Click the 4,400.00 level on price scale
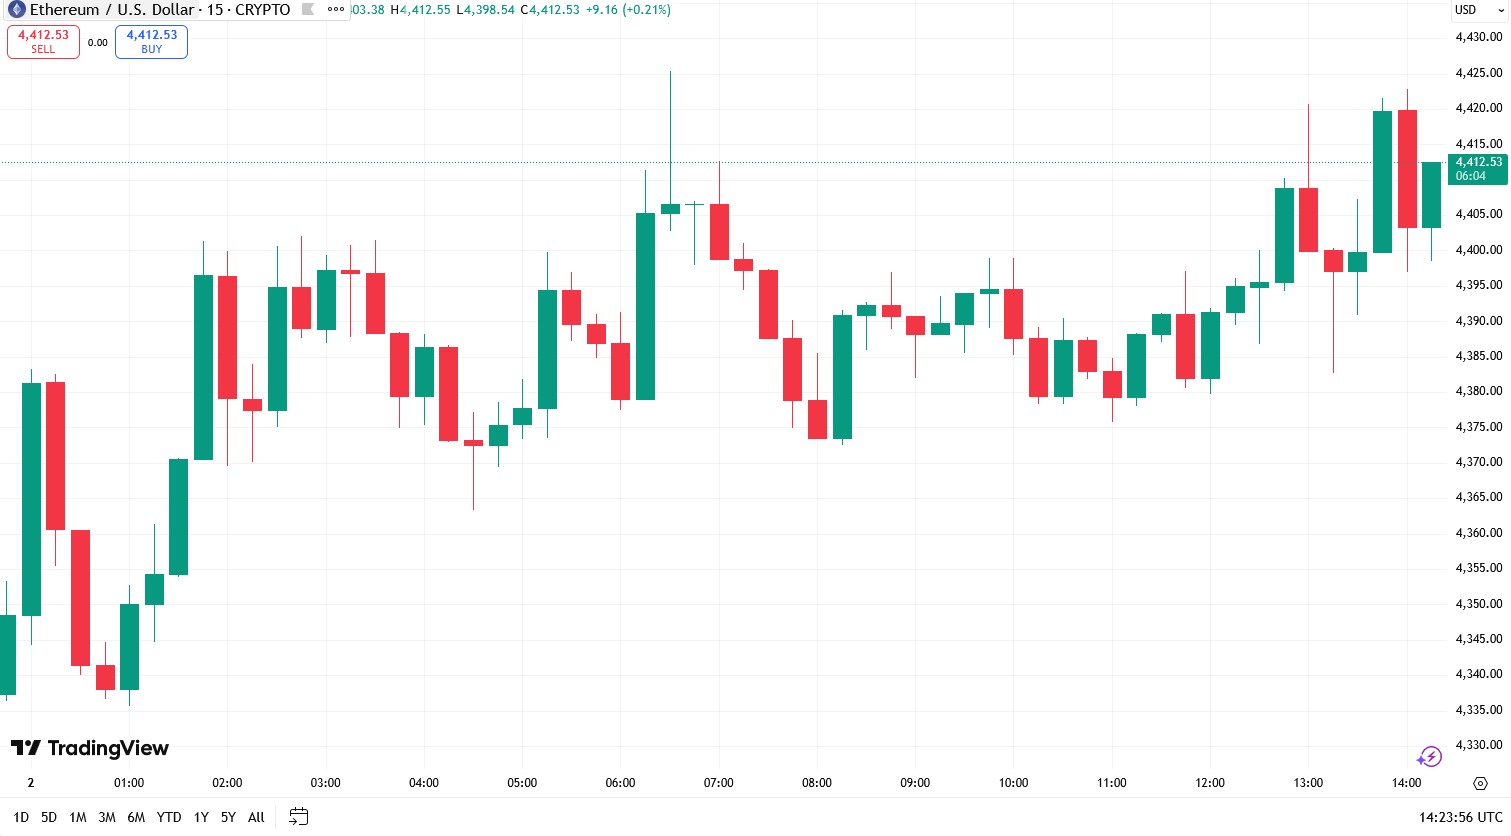The width and height of the screenshot is (1511, 836). (x=1478, y=250)
